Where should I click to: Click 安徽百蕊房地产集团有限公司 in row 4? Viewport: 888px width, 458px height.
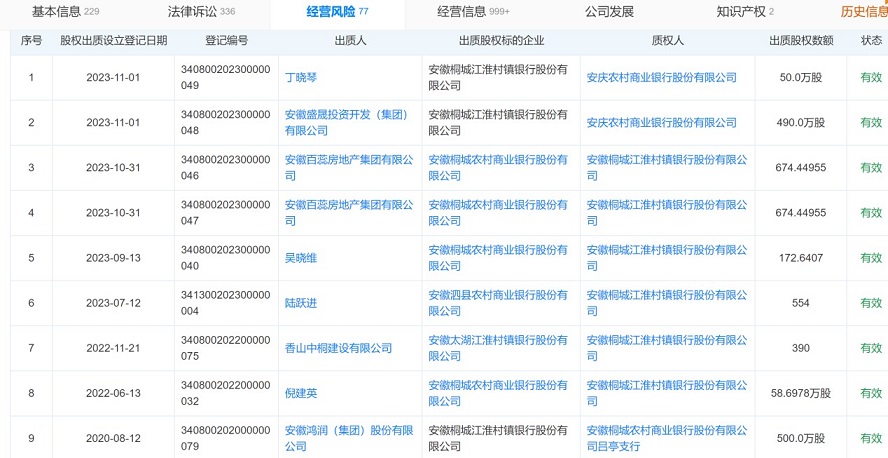tap(349, 213)
